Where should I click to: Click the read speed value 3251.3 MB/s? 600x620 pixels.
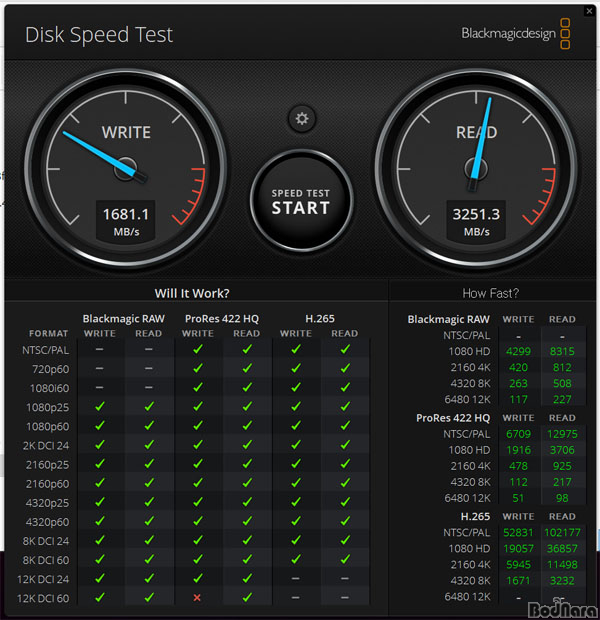click(476, 221)
